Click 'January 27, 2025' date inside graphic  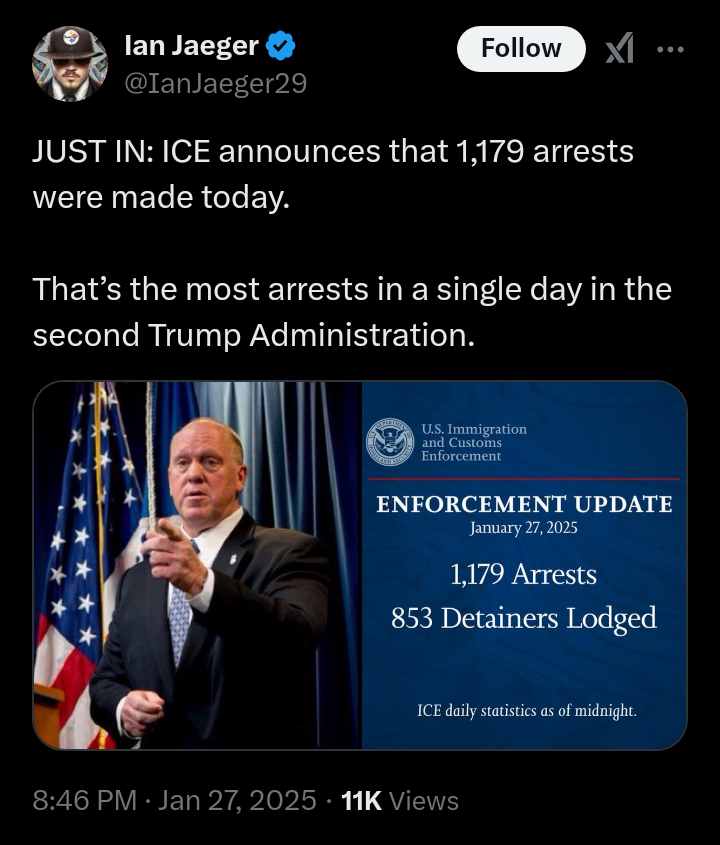pyautogui.click(x=523, y=529)
